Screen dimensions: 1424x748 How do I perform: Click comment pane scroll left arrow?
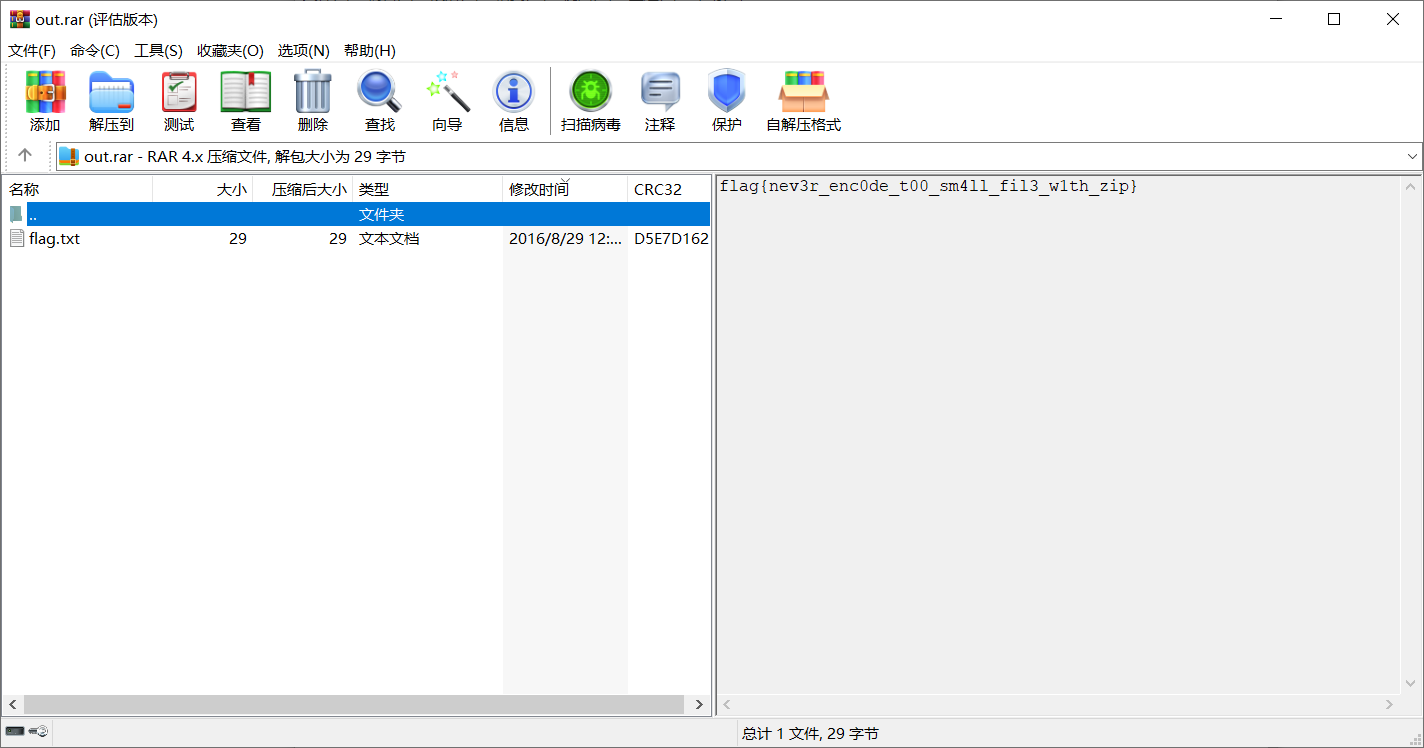pyautogui.click(x=728, y=705)
